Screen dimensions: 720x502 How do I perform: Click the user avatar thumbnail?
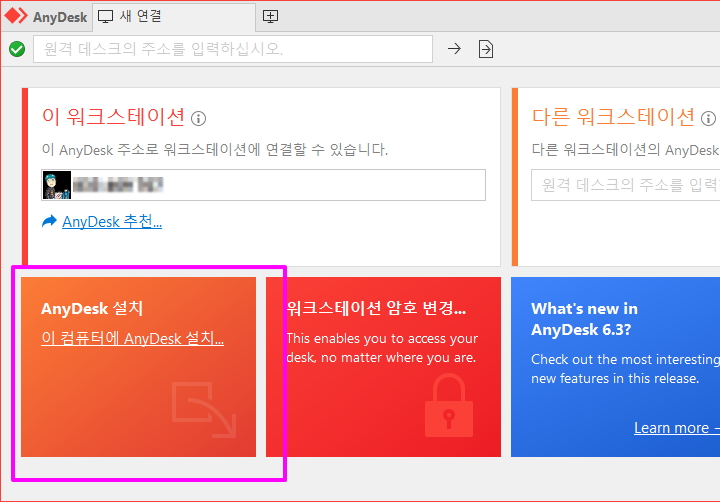[57, 185]
